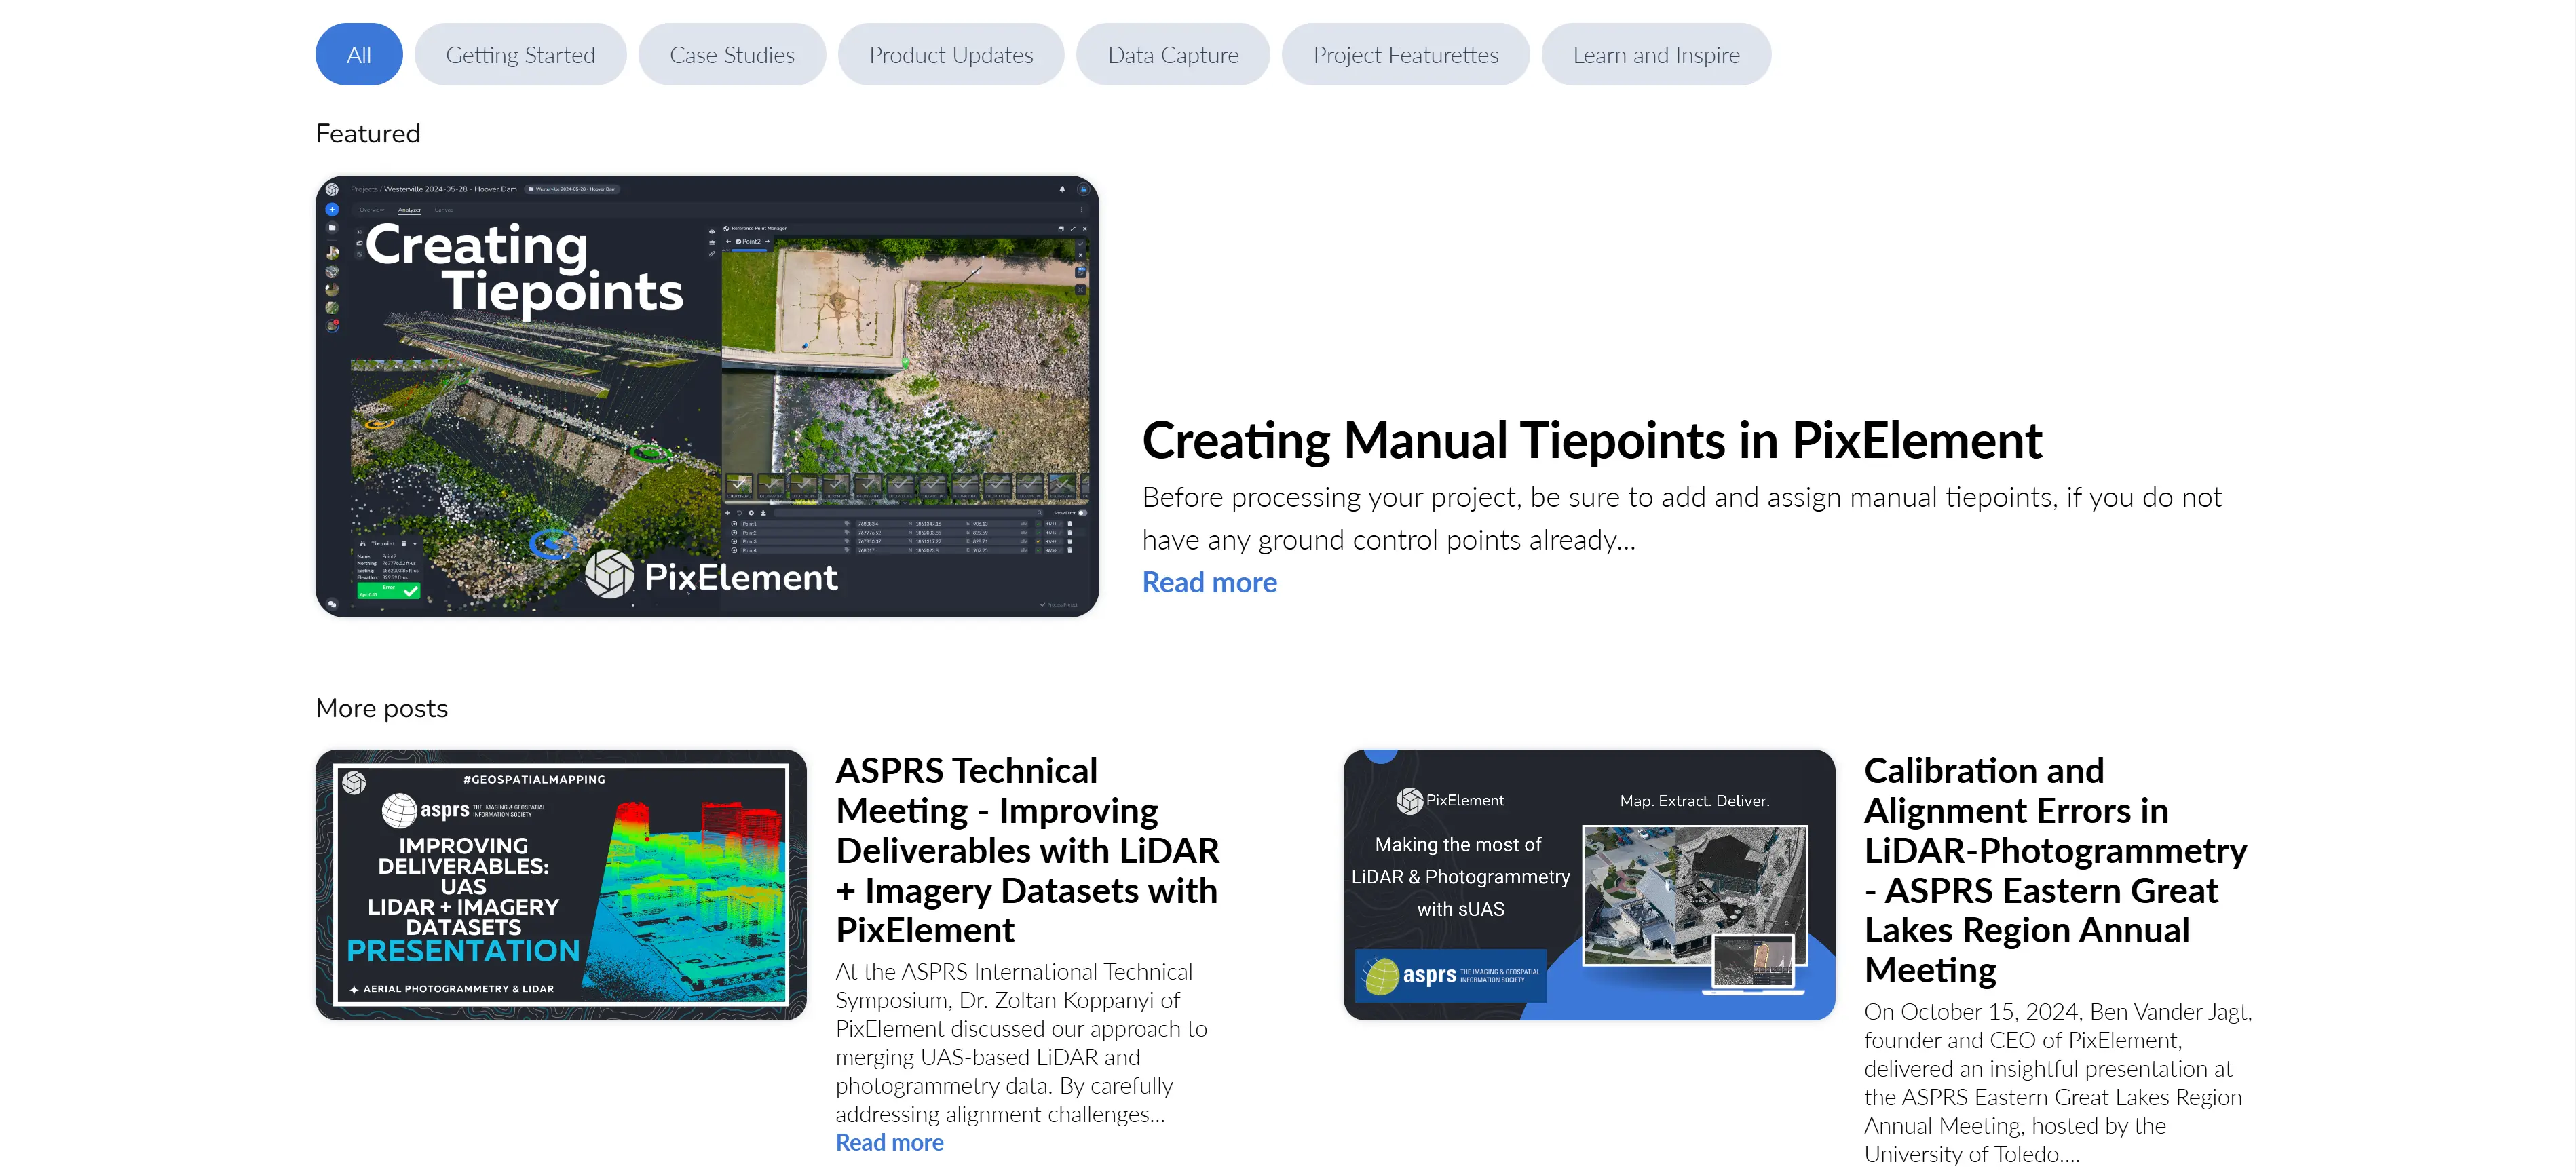Image resolution: width=2576 pixels, height=1173 pixels.
Task: Toggle the eye visibility icon in the Analyzer panel
Action: pyautogui.click(x=712, y=232)
